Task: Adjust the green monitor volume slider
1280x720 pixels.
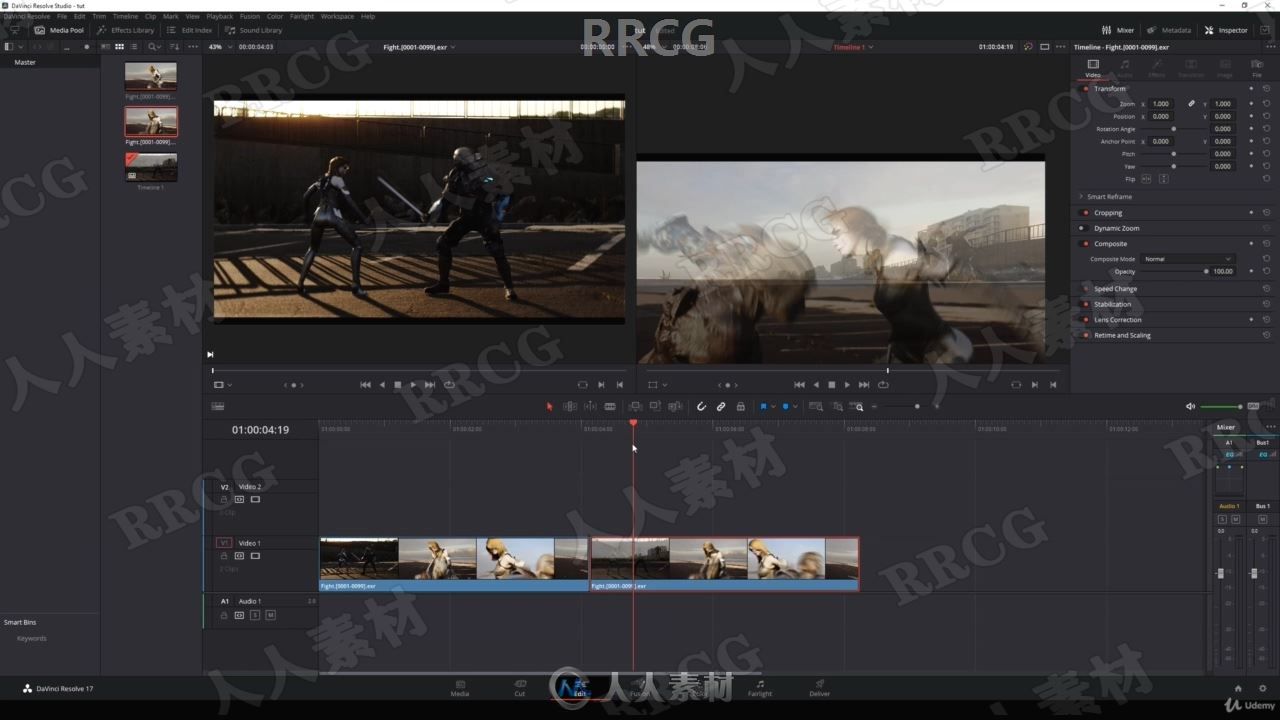Action: coord(1222,406)
